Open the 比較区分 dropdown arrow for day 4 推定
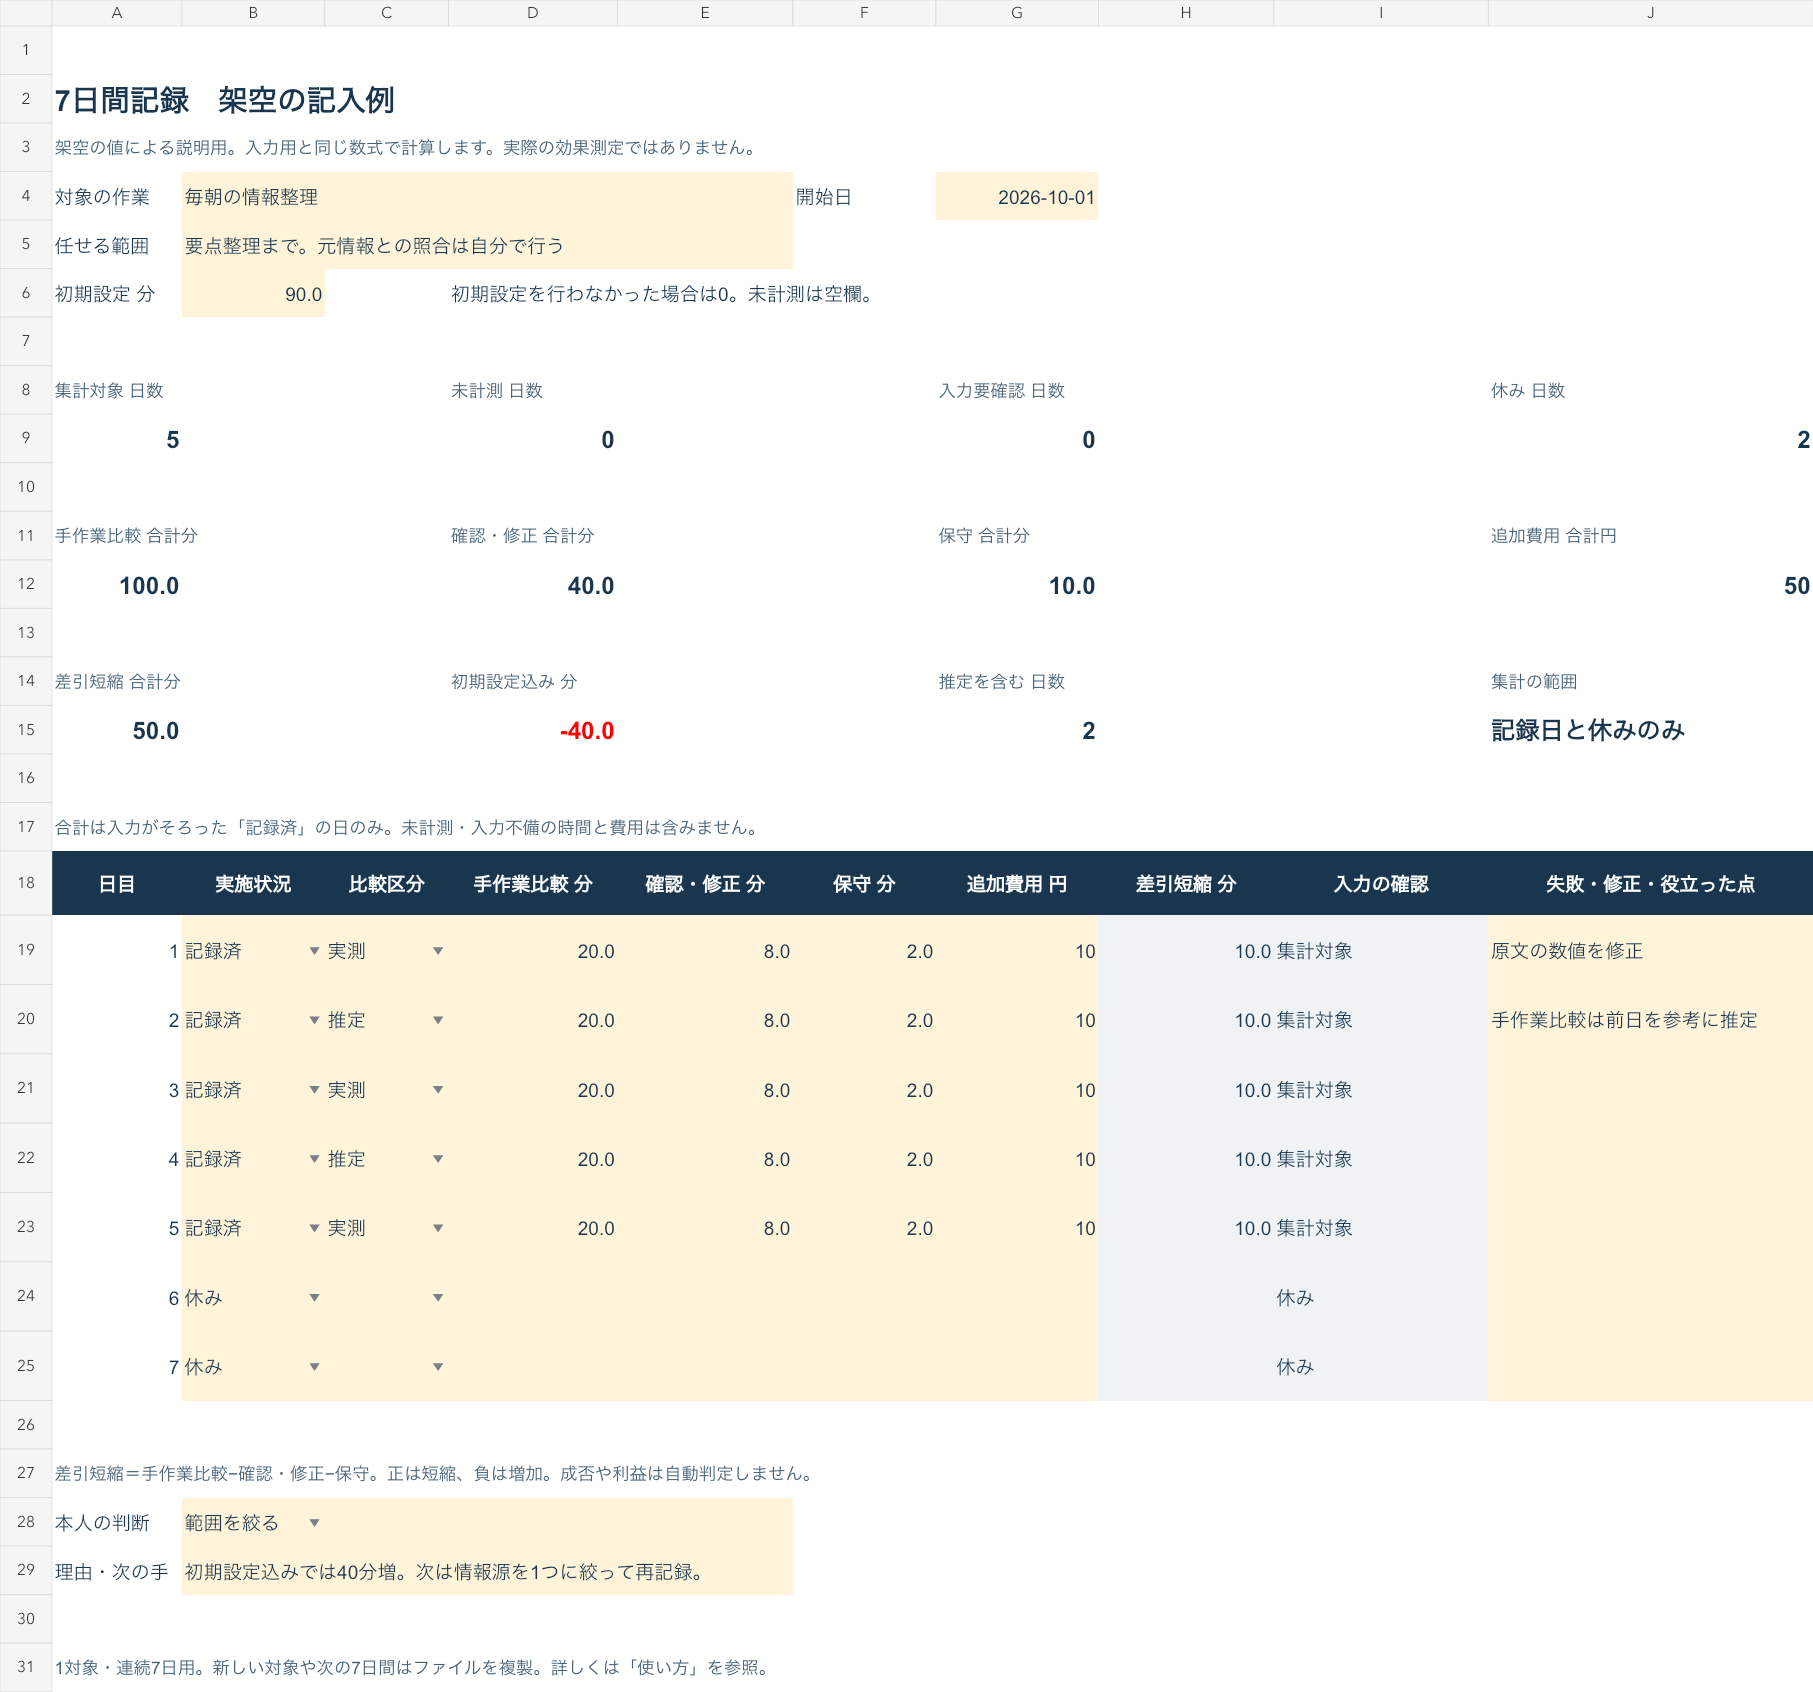 [x=438, y=1159]
